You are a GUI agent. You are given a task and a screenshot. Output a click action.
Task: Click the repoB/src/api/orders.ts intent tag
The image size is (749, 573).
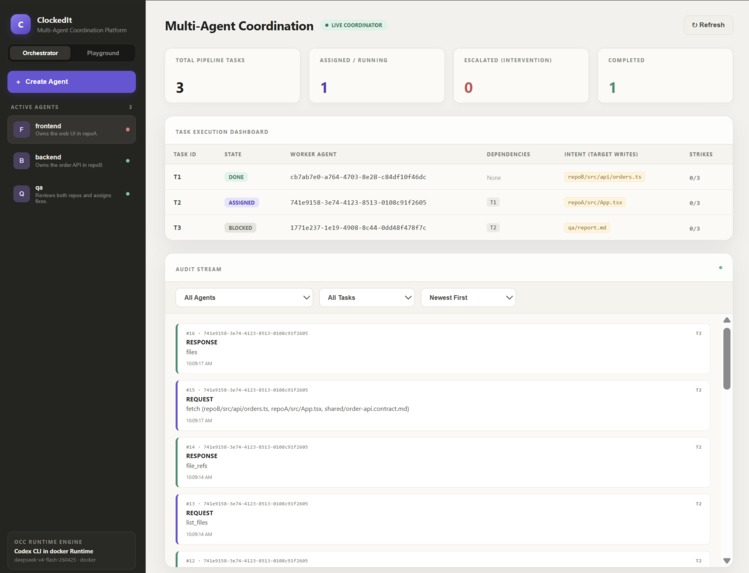coord(604,177)
